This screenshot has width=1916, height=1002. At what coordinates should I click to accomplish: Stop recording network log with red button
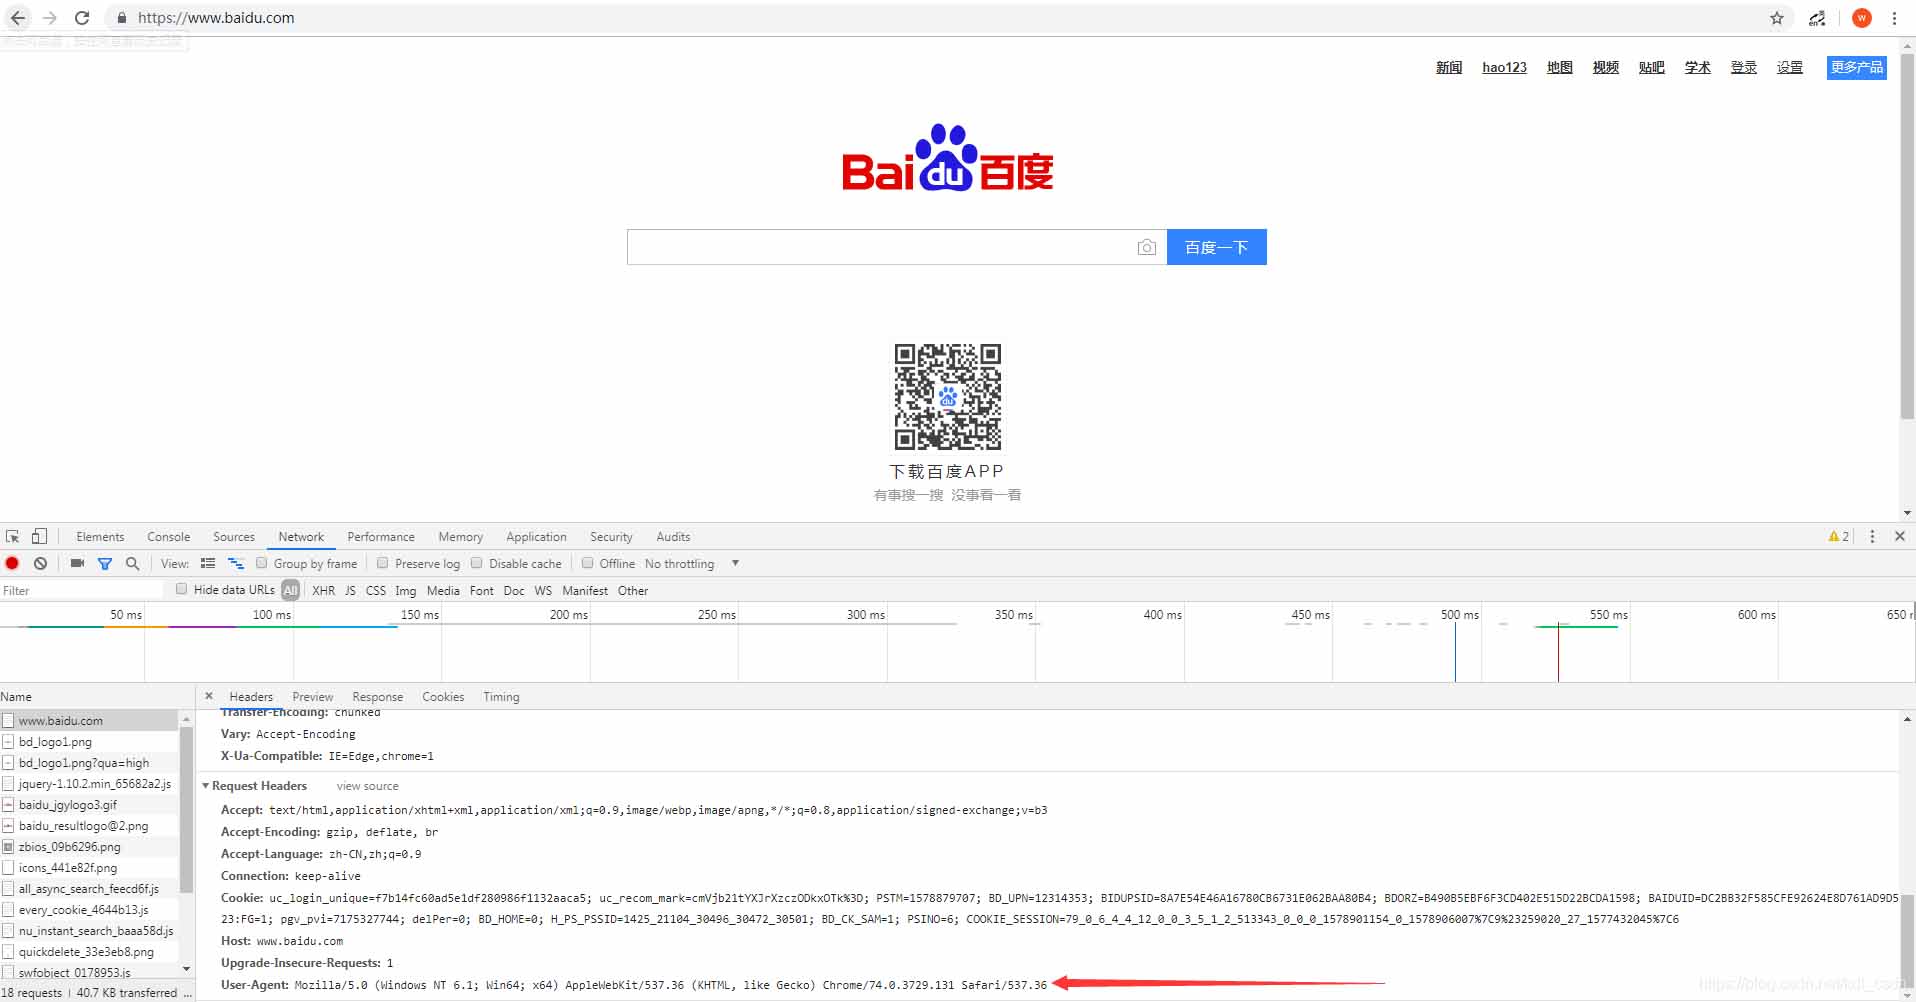click(12, 564)
